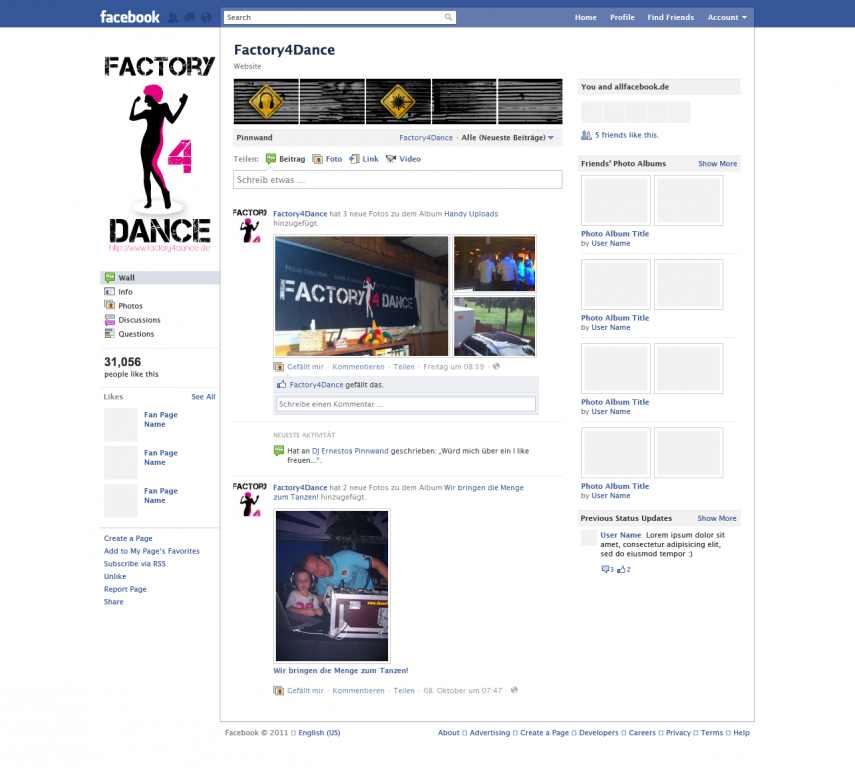Open Find Friends in the top bar
The height and width of the screenshot is (768, 855).
coord(671,17)
